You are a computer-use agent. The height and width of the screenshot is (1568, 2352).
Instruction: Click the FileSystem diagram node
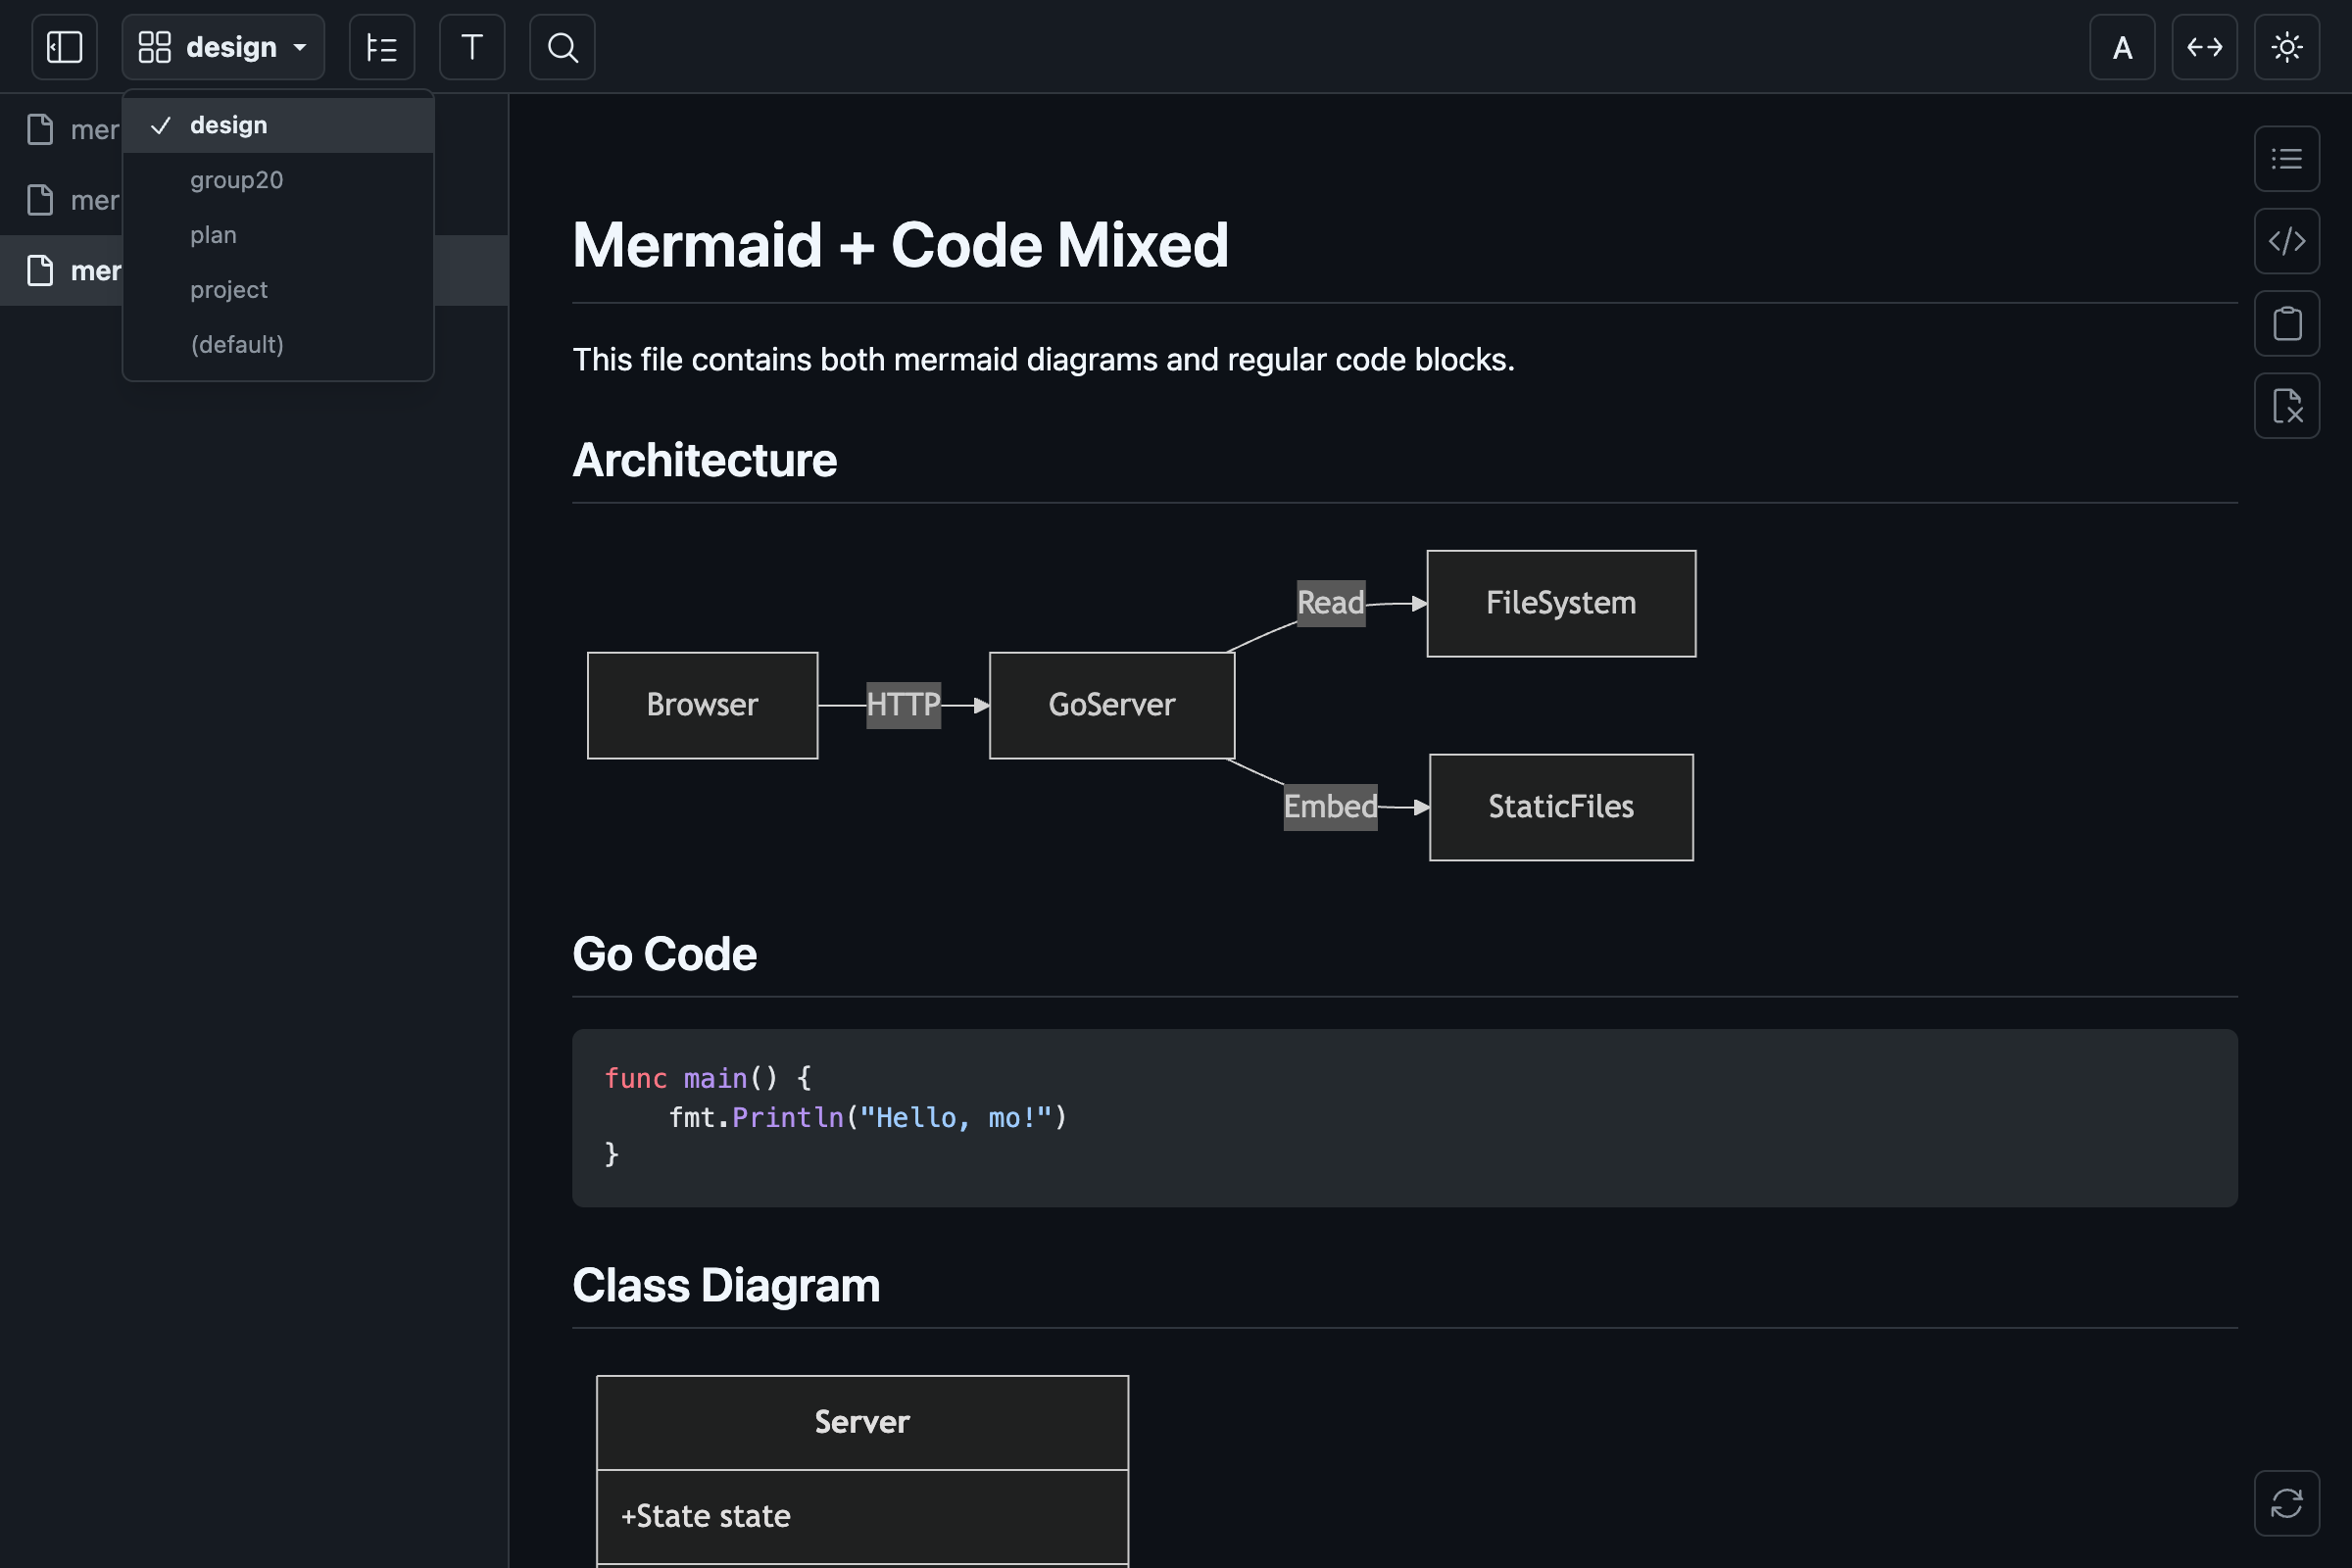click(1561, 603)
